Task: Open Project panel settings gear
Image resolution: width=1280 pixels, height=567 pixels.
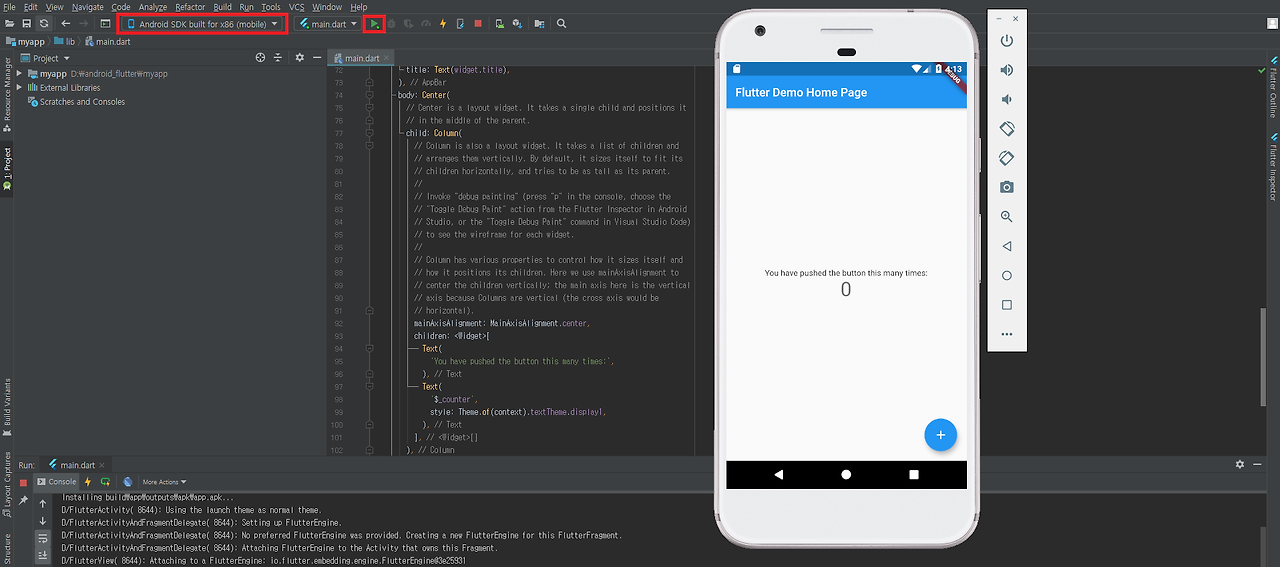Action: click(x=299, y=58)
